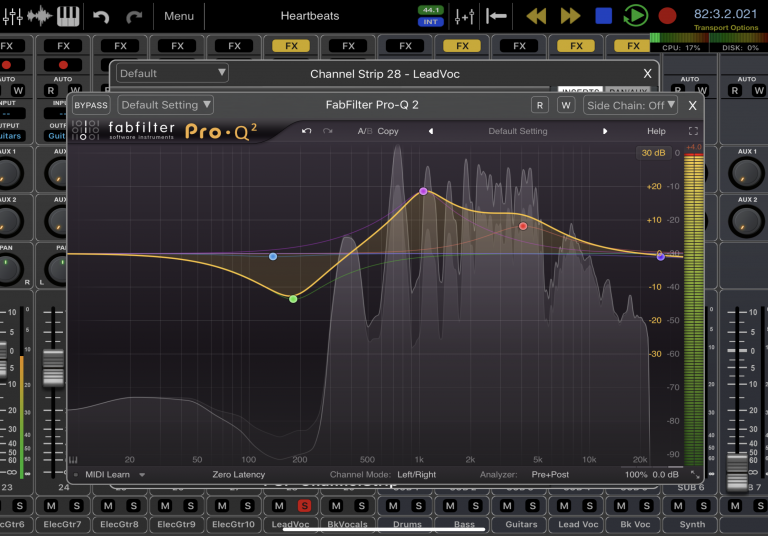Screen dimensions: 768x536
Task: Click the Heartbeats song title
Action: point(310,16)
